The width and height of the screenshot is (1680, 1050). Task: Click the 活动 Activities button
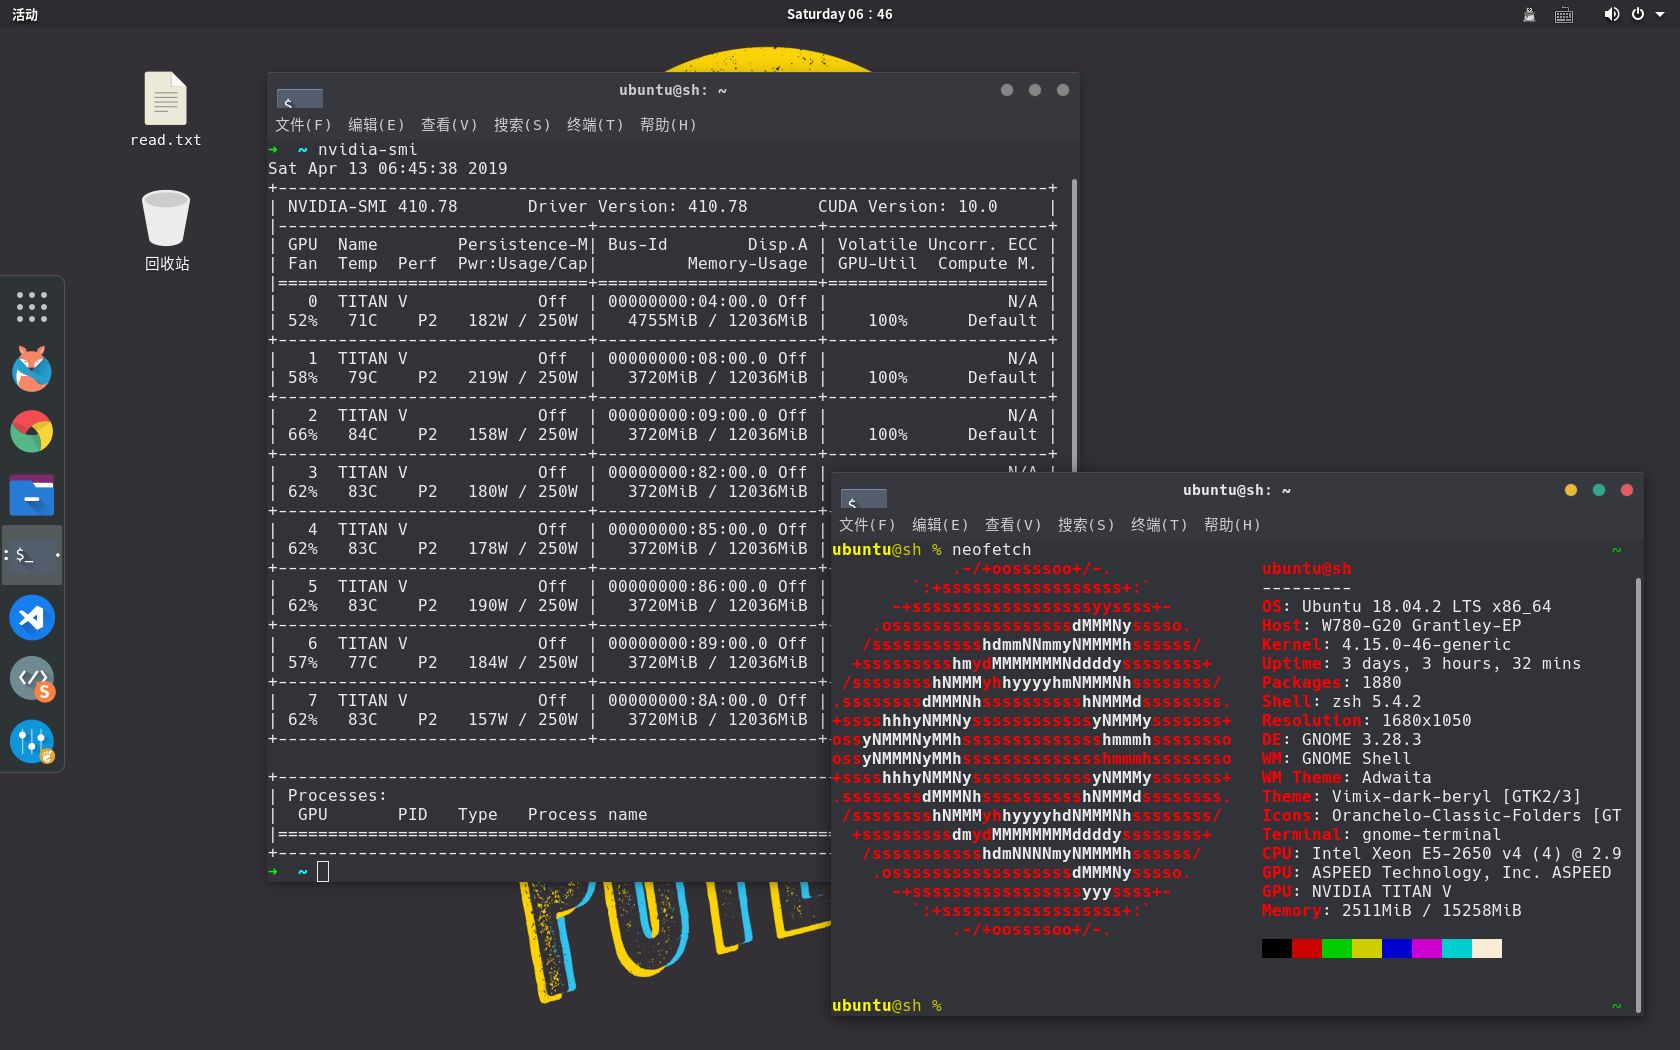pyautogui.click(x=25, y=14)
